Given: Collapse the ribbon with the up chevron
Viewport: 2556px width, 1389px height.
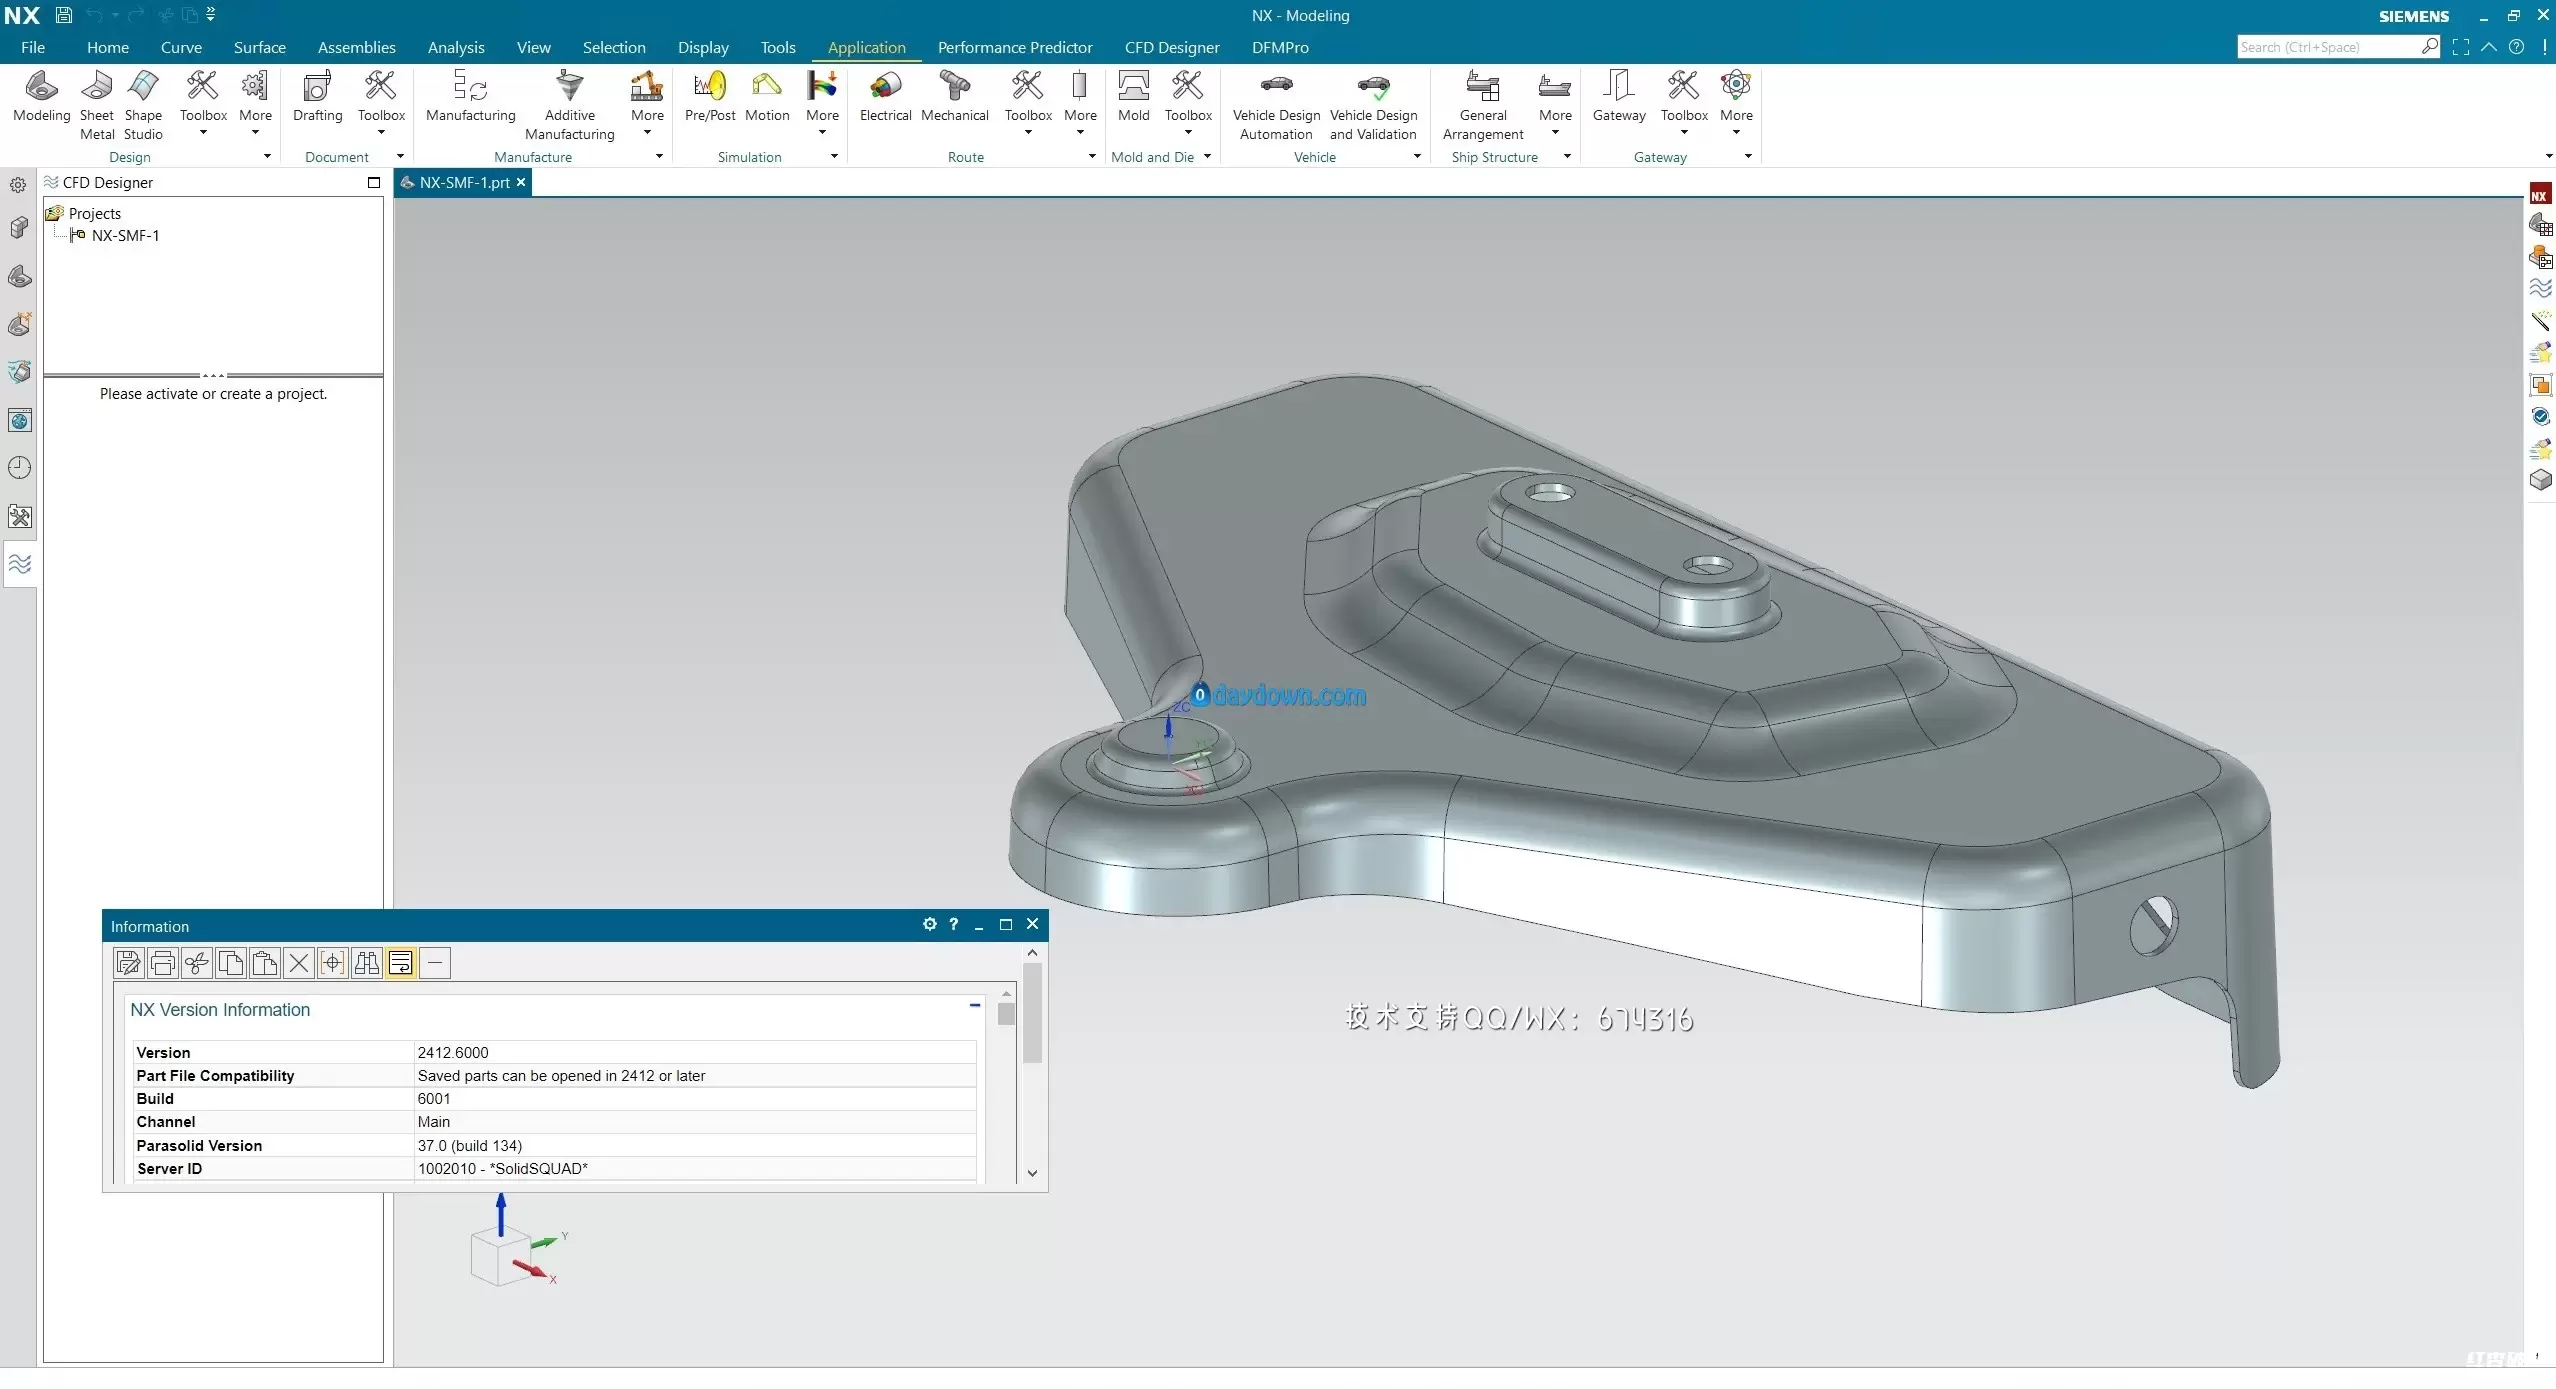Looking at the screenshot, I should (x=2489, y=47).
